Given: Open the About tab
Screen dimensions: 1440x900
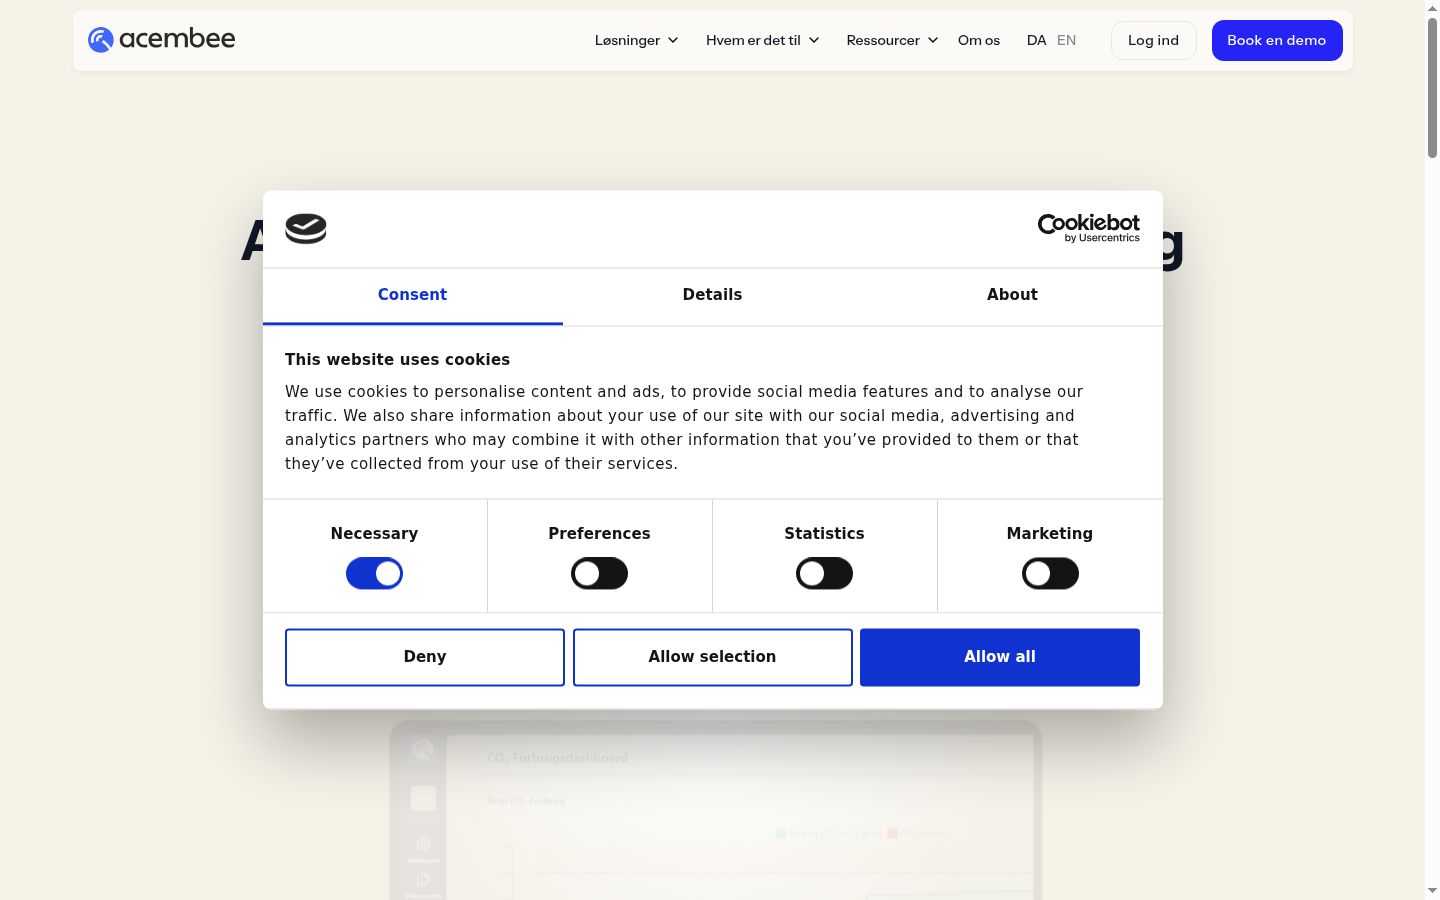Looking at the screenshot, I should (1012, 295).
